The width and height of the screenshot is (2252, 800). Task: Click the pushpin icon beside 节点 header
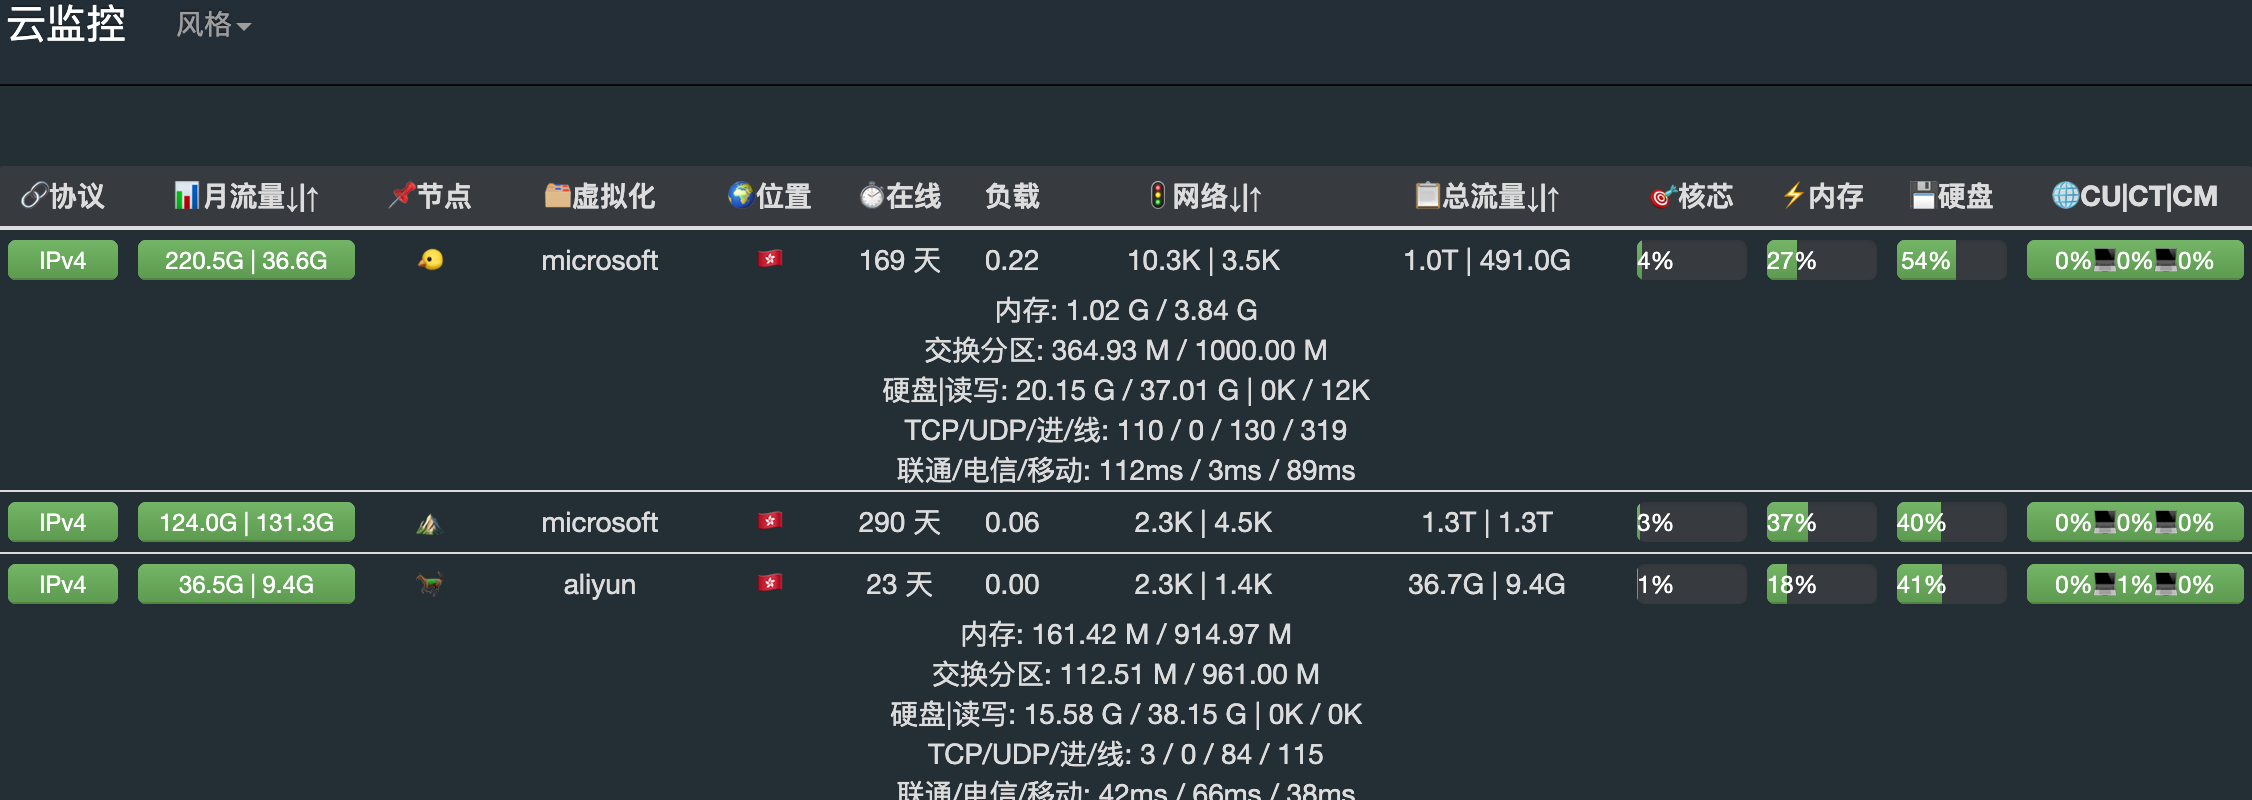pos(401,195)
